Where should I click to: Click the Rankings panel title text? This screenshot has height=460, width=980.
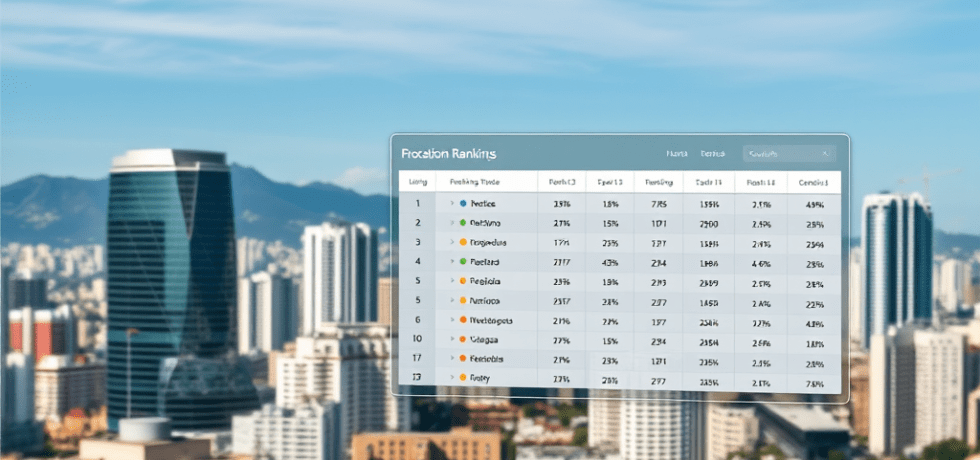click(x=448, y=154)
